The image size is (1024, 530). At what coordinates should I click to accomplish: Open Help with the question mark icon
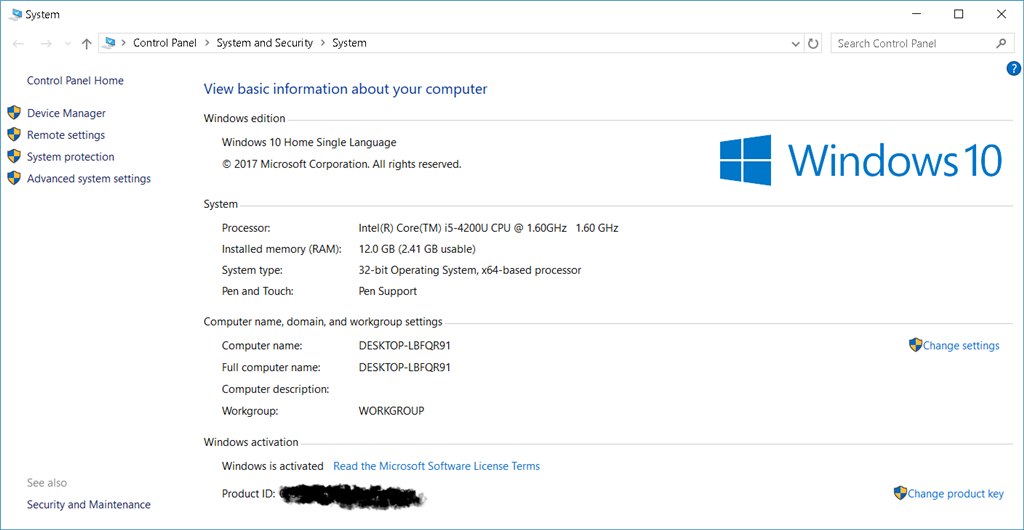(1014, 68)
